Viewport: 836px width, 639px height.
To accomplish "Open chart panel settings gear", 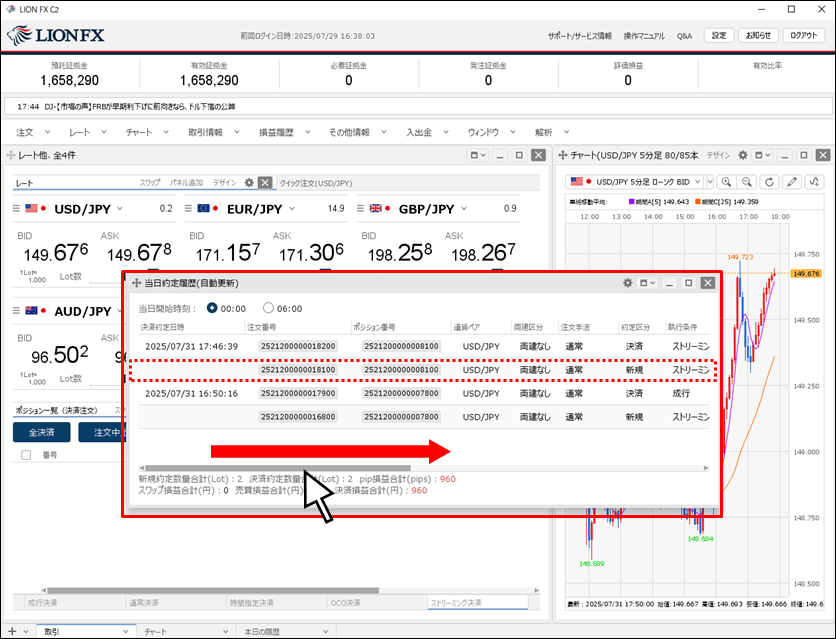I will 741,156.
